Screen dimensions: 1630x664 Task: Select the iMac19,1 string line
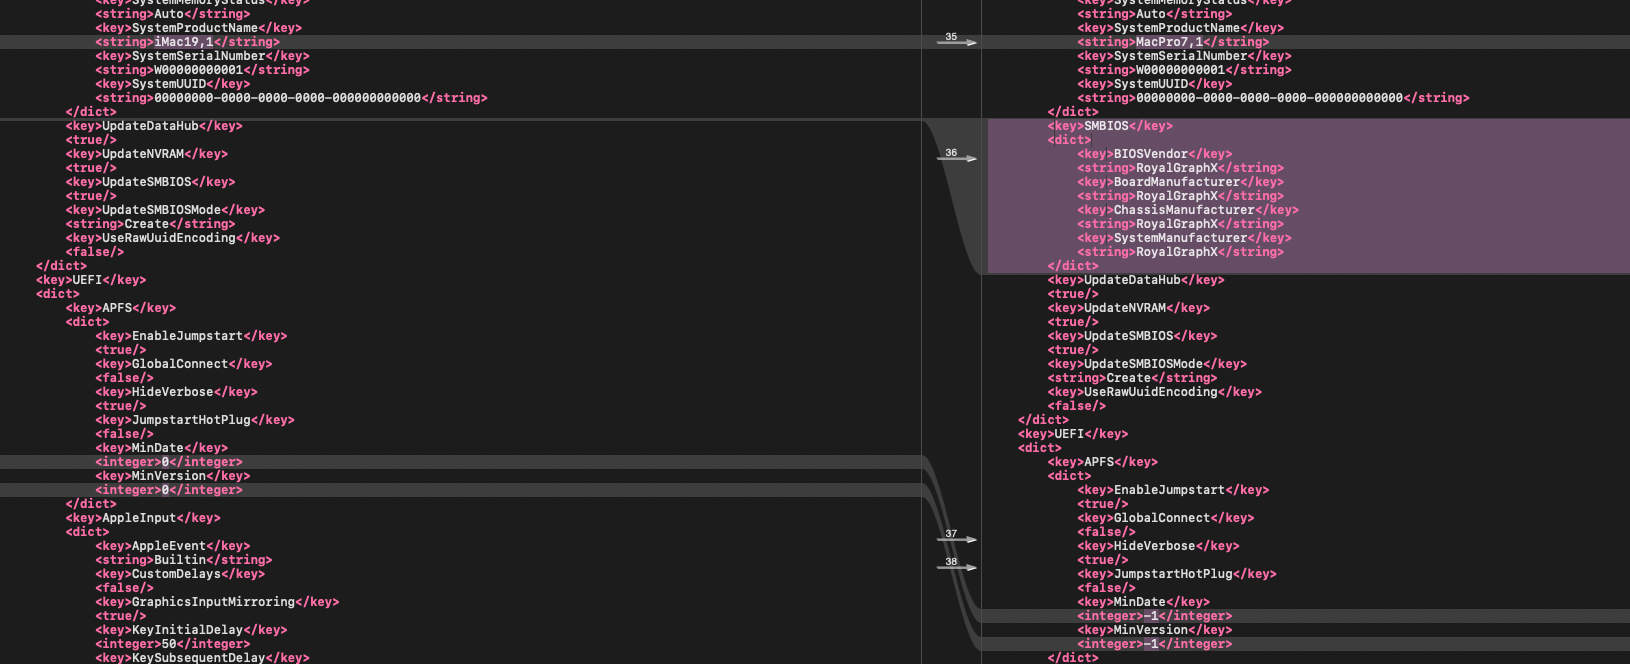pyautogui.click(x=188, y=42)
